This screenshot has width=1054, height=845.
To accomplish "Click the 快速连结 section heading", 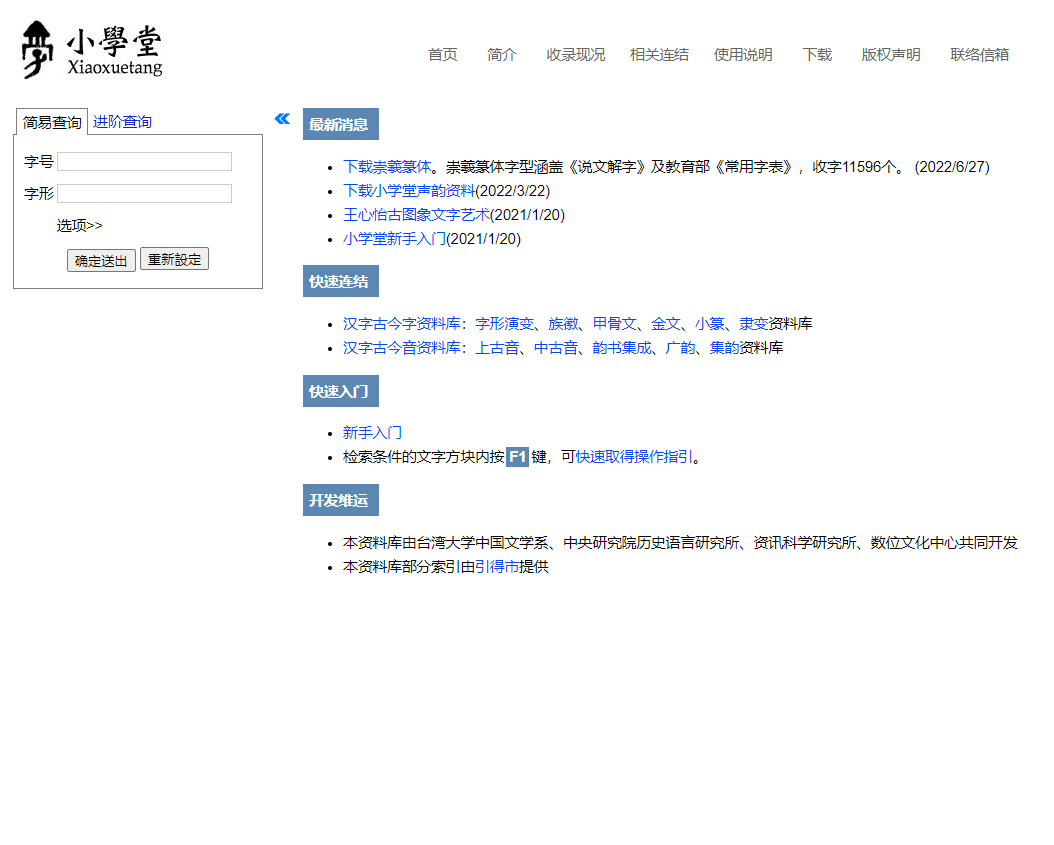I will (x=341, y=281).
